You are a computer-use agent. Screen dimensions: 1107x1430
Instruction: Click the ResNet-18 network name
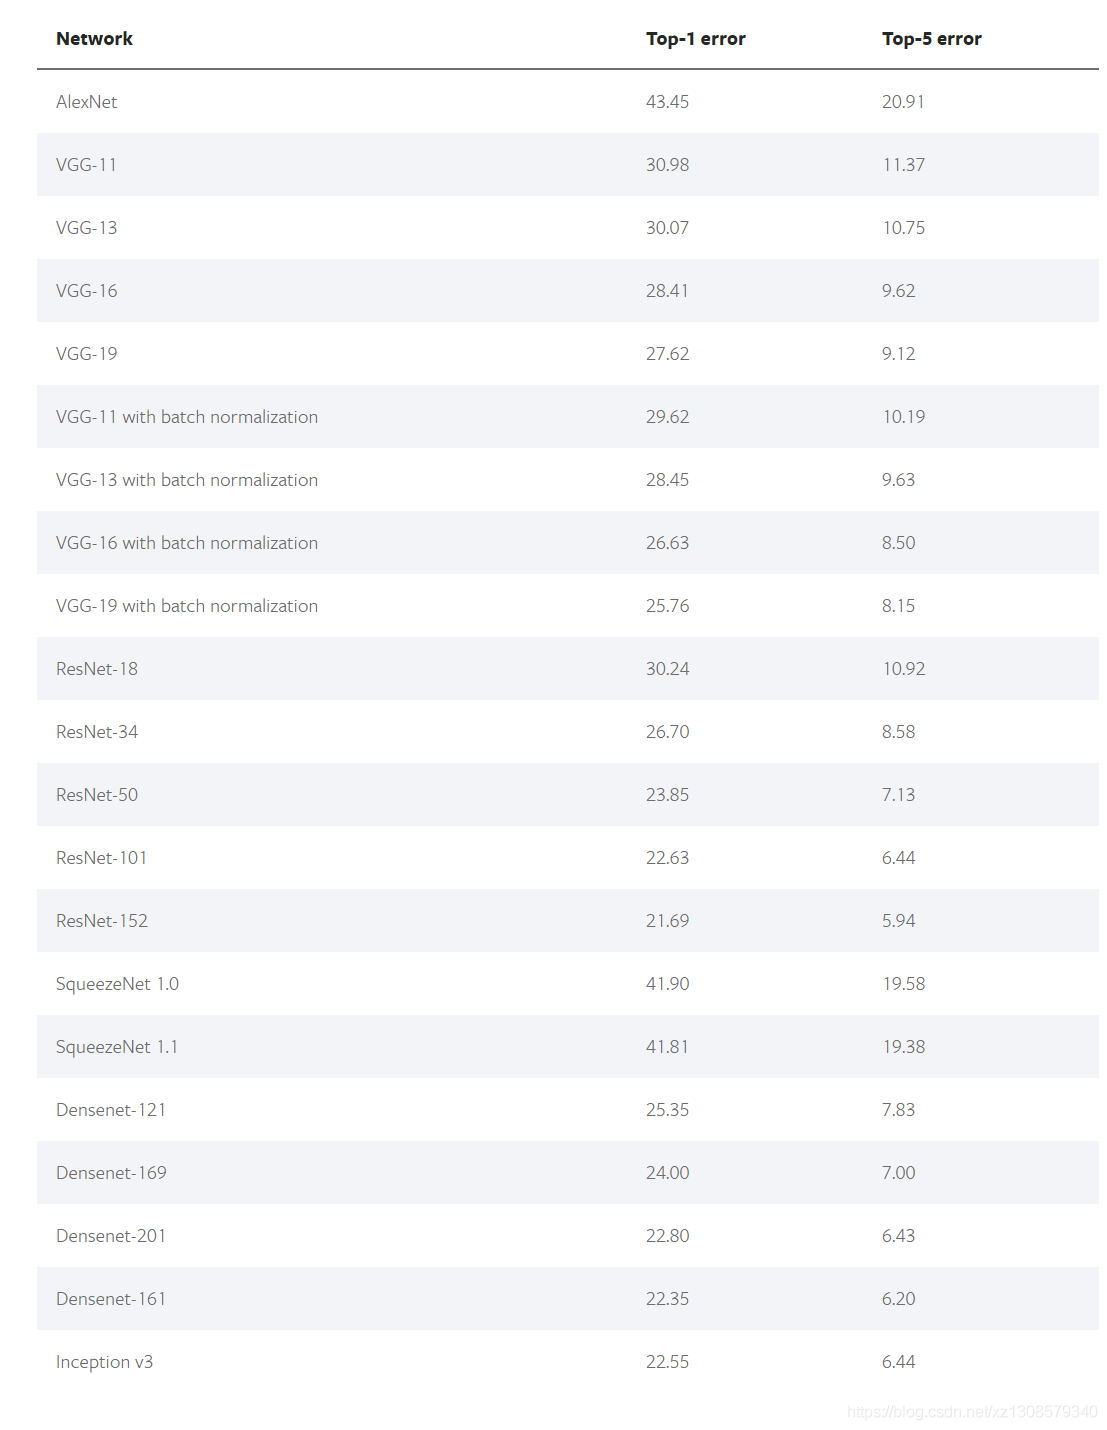(x=97, y=669)
